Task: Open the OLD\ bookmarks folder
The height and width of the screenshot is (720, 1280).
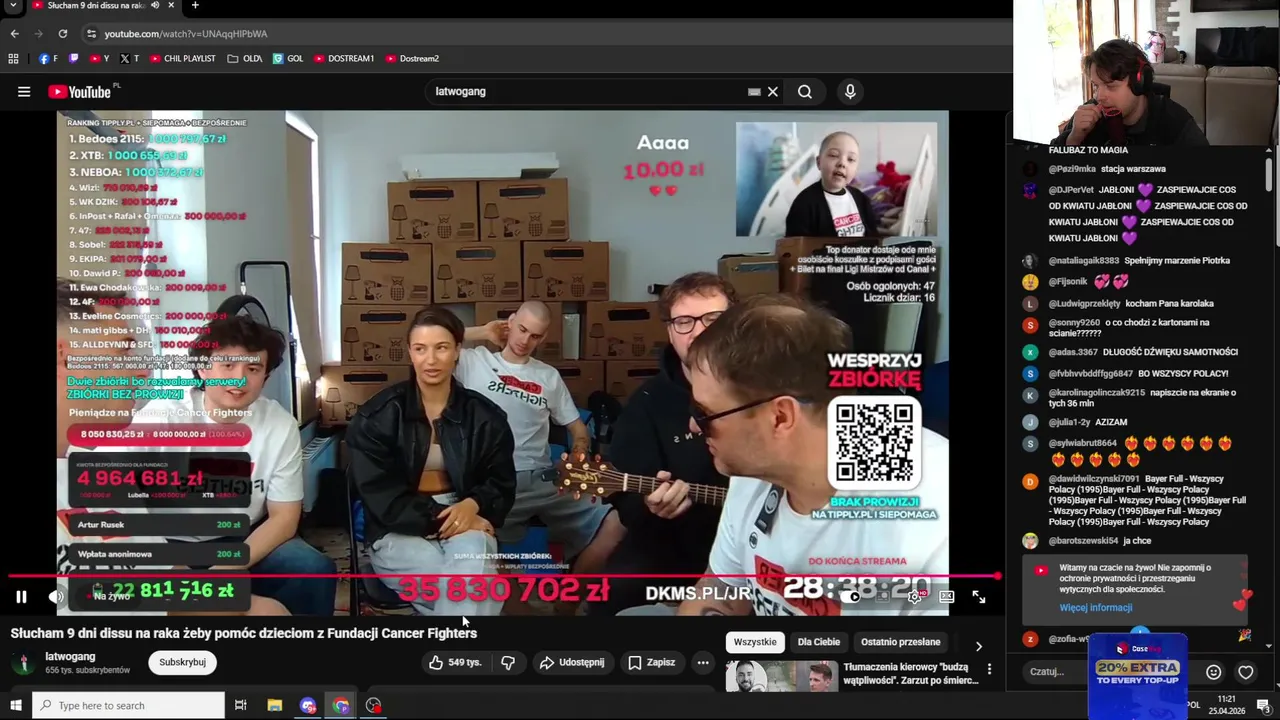Action: coord(244,58)
